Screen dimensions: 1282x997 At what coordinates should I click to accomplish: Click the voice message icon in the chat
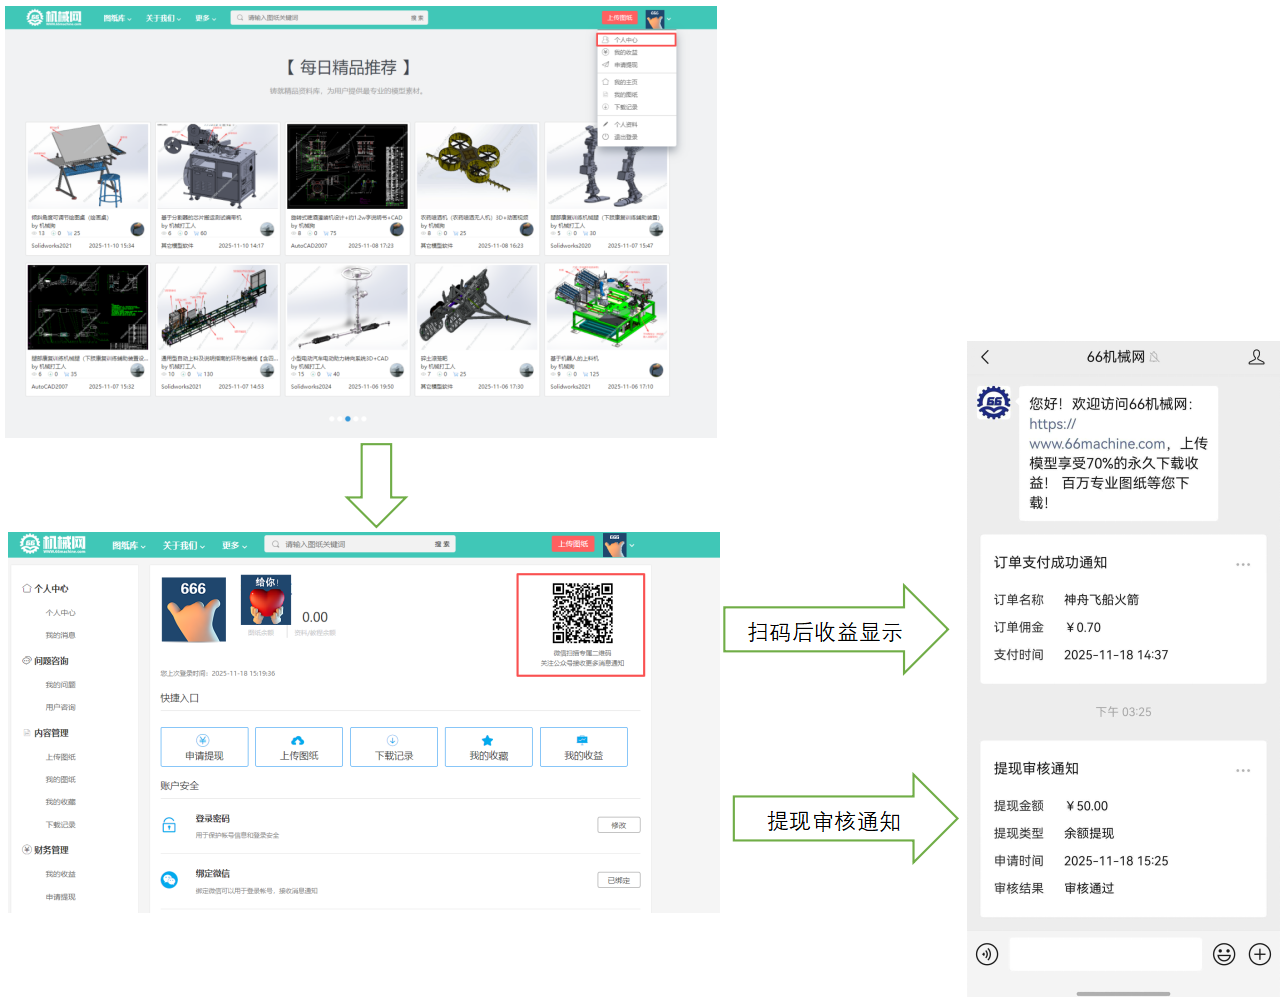[986, 954]
